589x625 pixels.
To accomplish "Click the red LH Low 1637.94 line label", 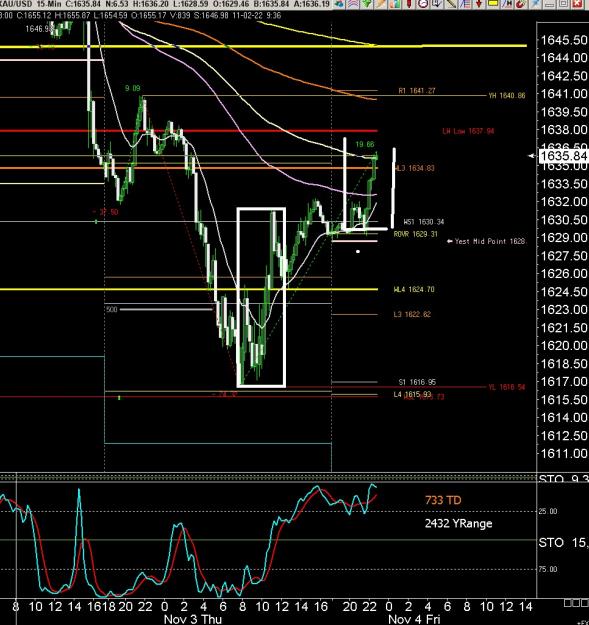I will 468,131.
